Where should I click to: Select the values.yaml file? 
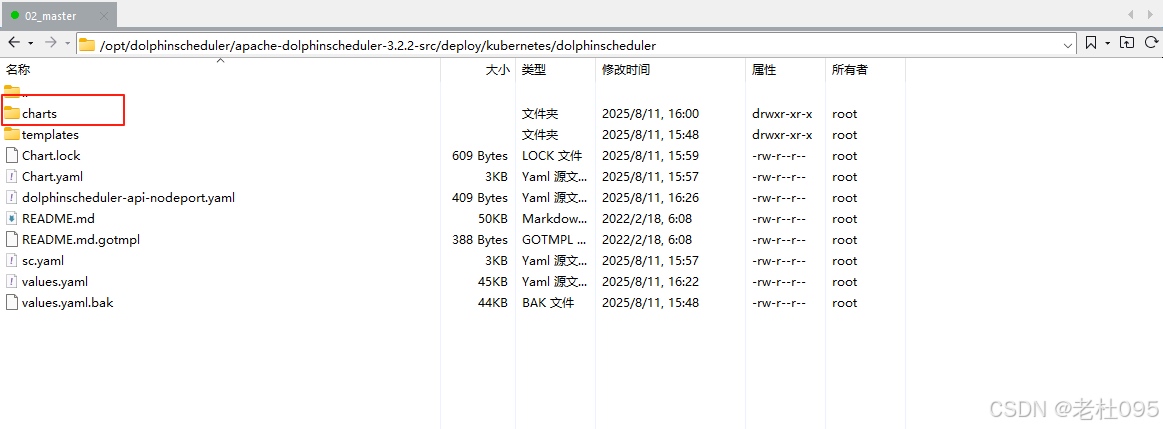click(x=54, y=282)
